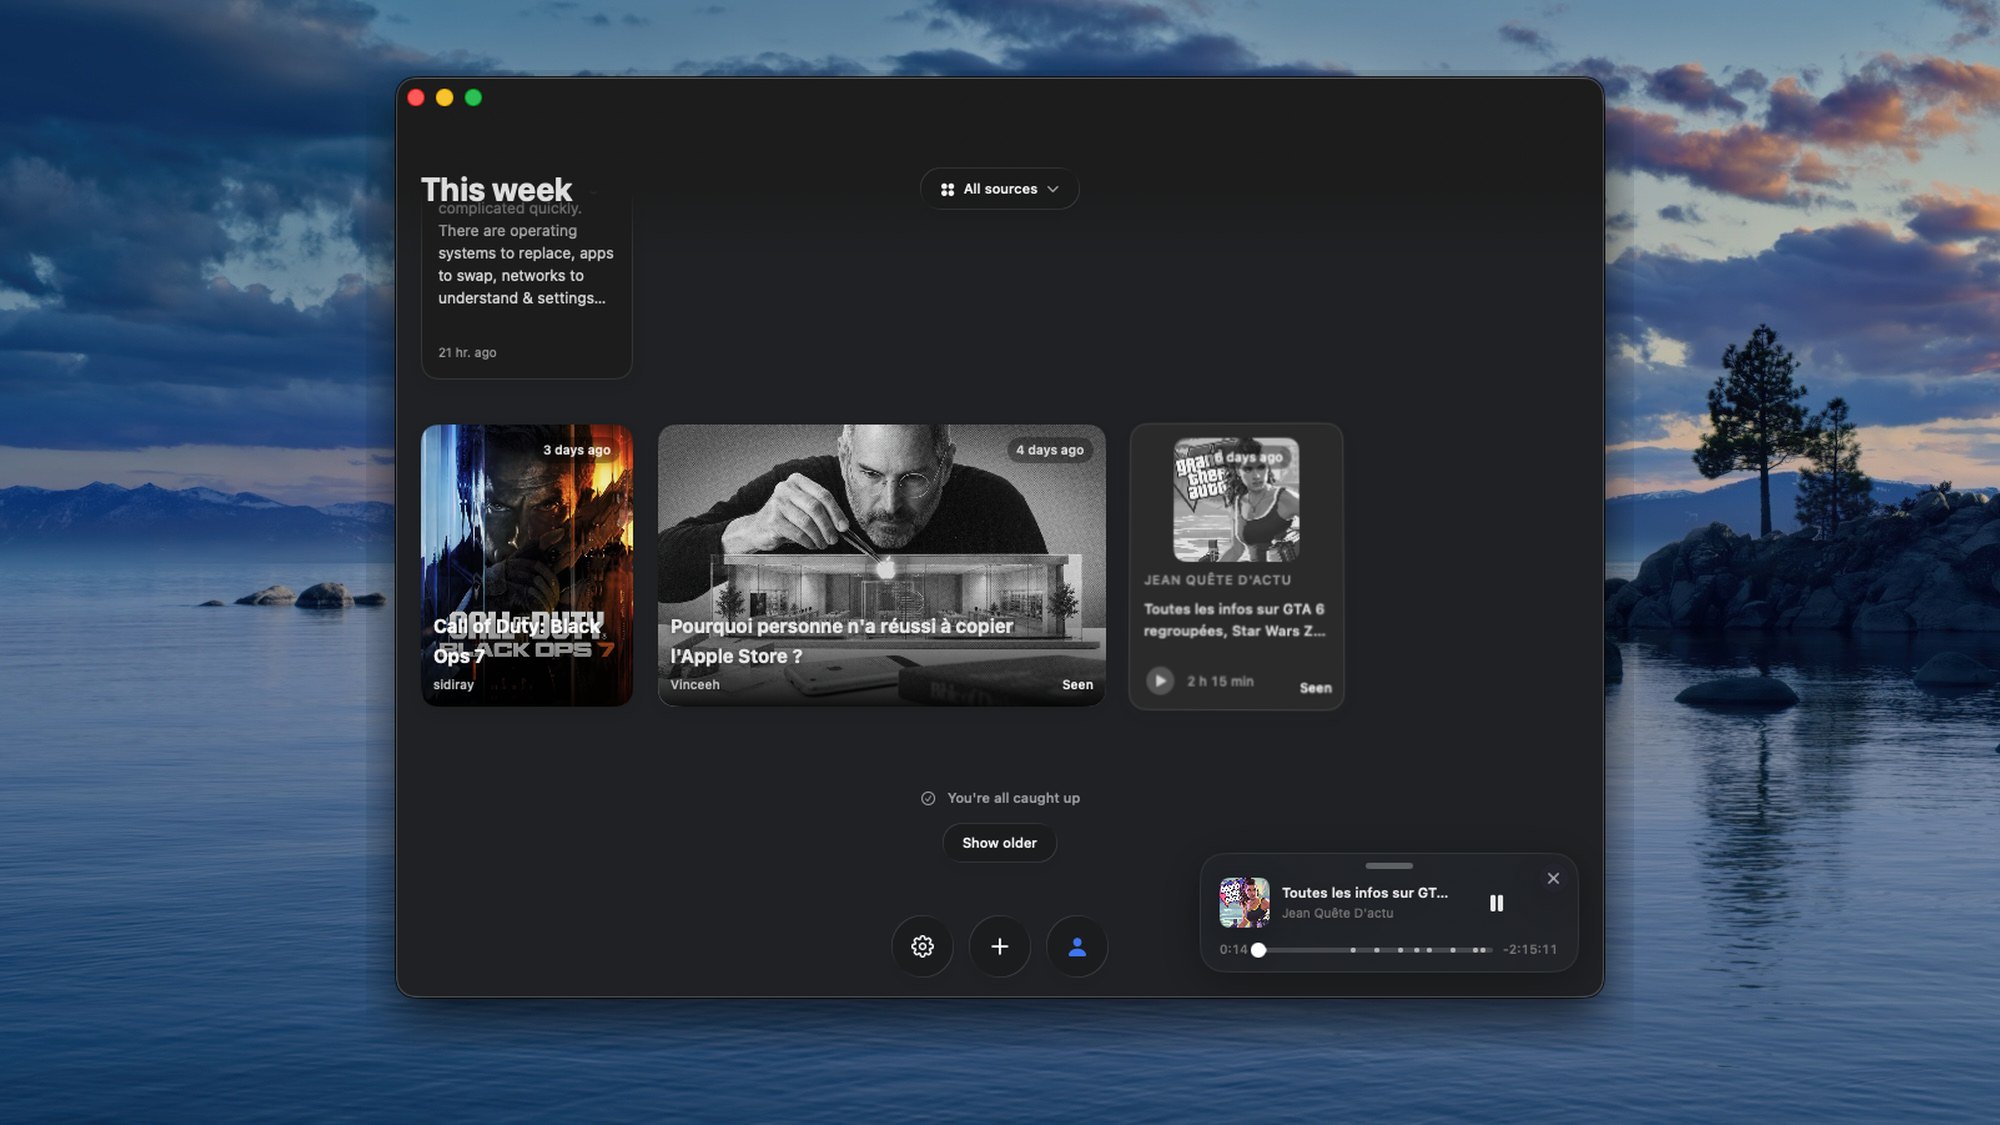Click the Show older button
The height and width of the screenshot is (1125, 2000).
(x=999, y=843)
